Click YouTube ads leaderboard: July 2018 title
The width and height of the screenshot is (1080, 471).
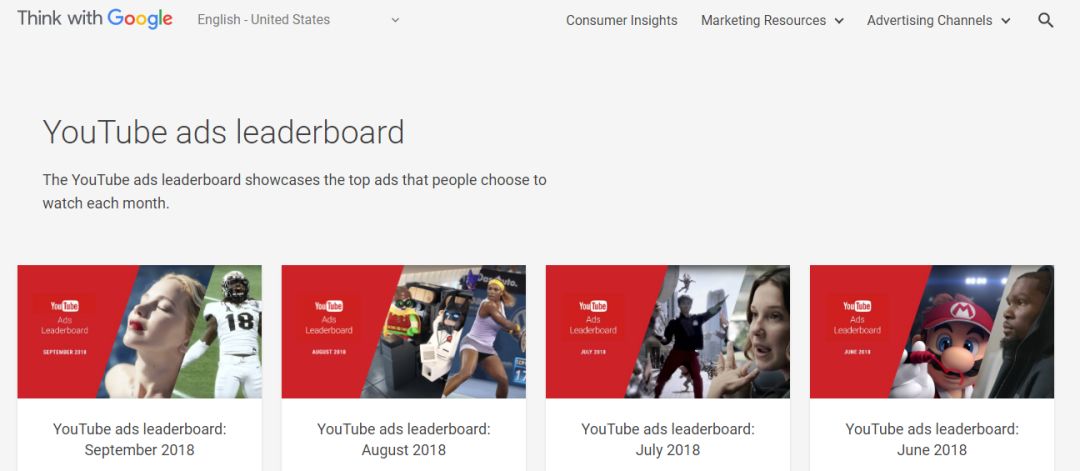667,439
